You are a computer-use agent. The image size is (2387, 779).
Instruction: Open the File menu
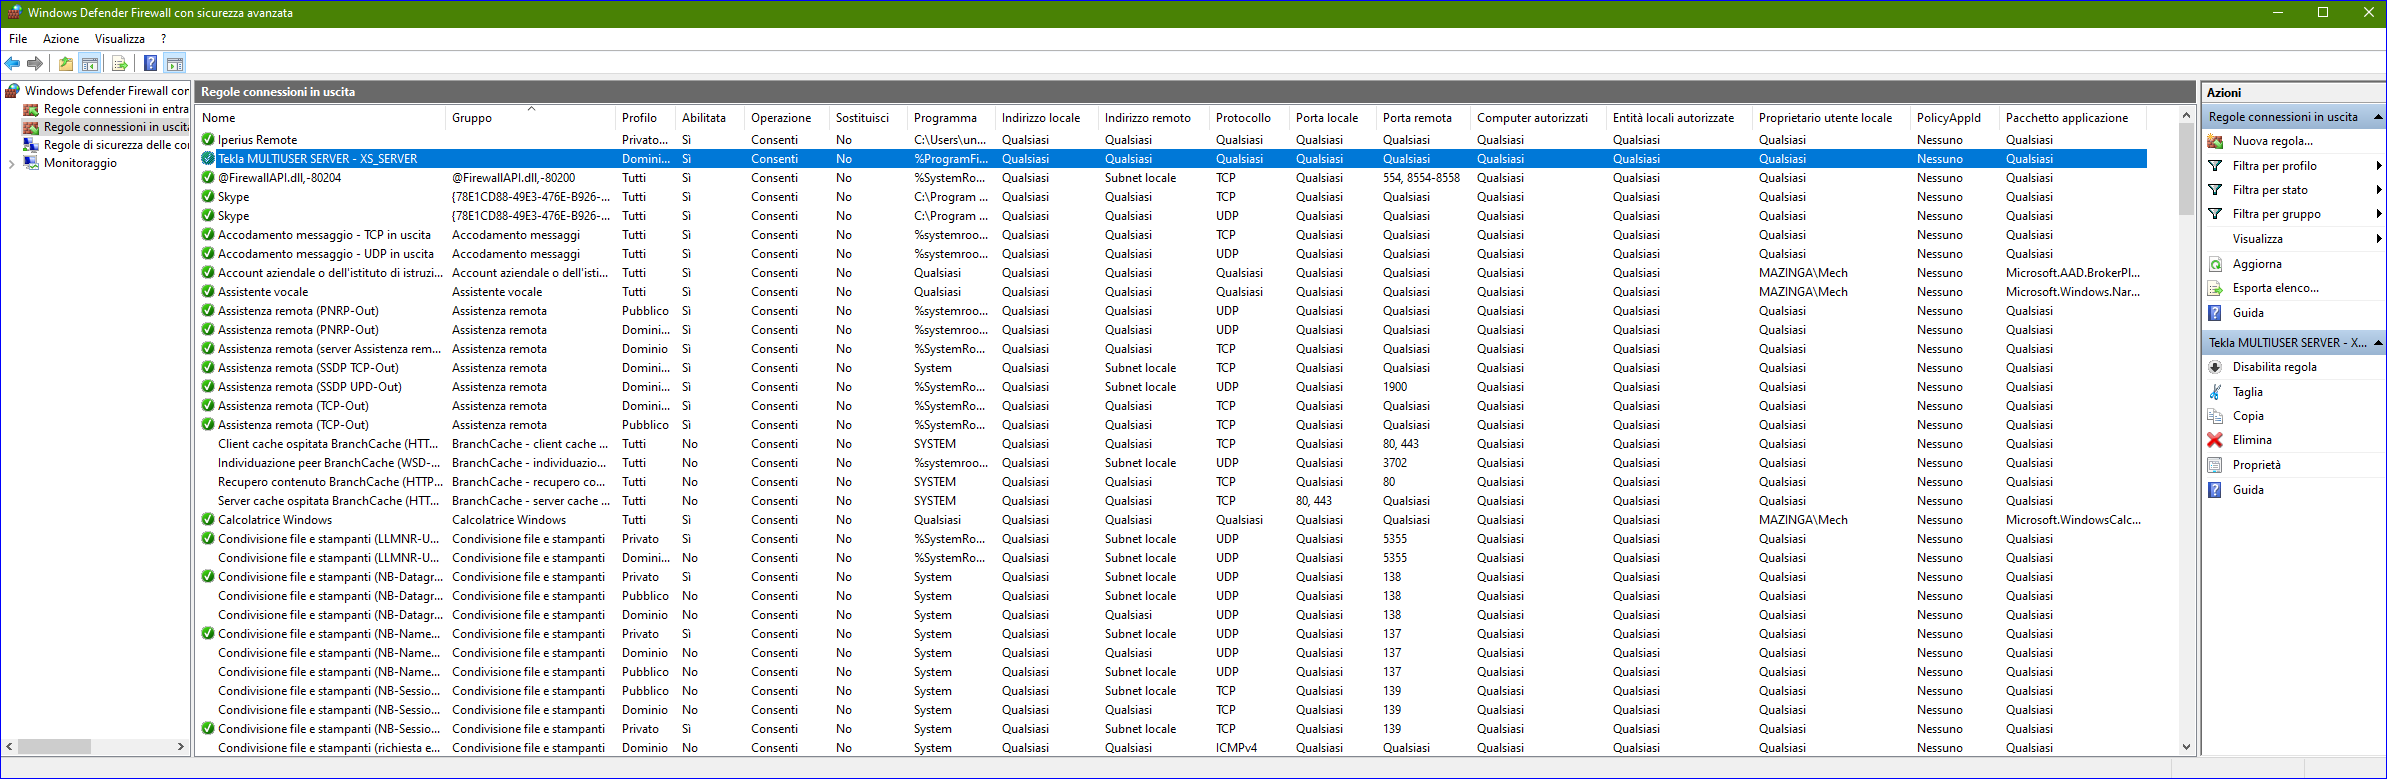(x=18, y=39)
